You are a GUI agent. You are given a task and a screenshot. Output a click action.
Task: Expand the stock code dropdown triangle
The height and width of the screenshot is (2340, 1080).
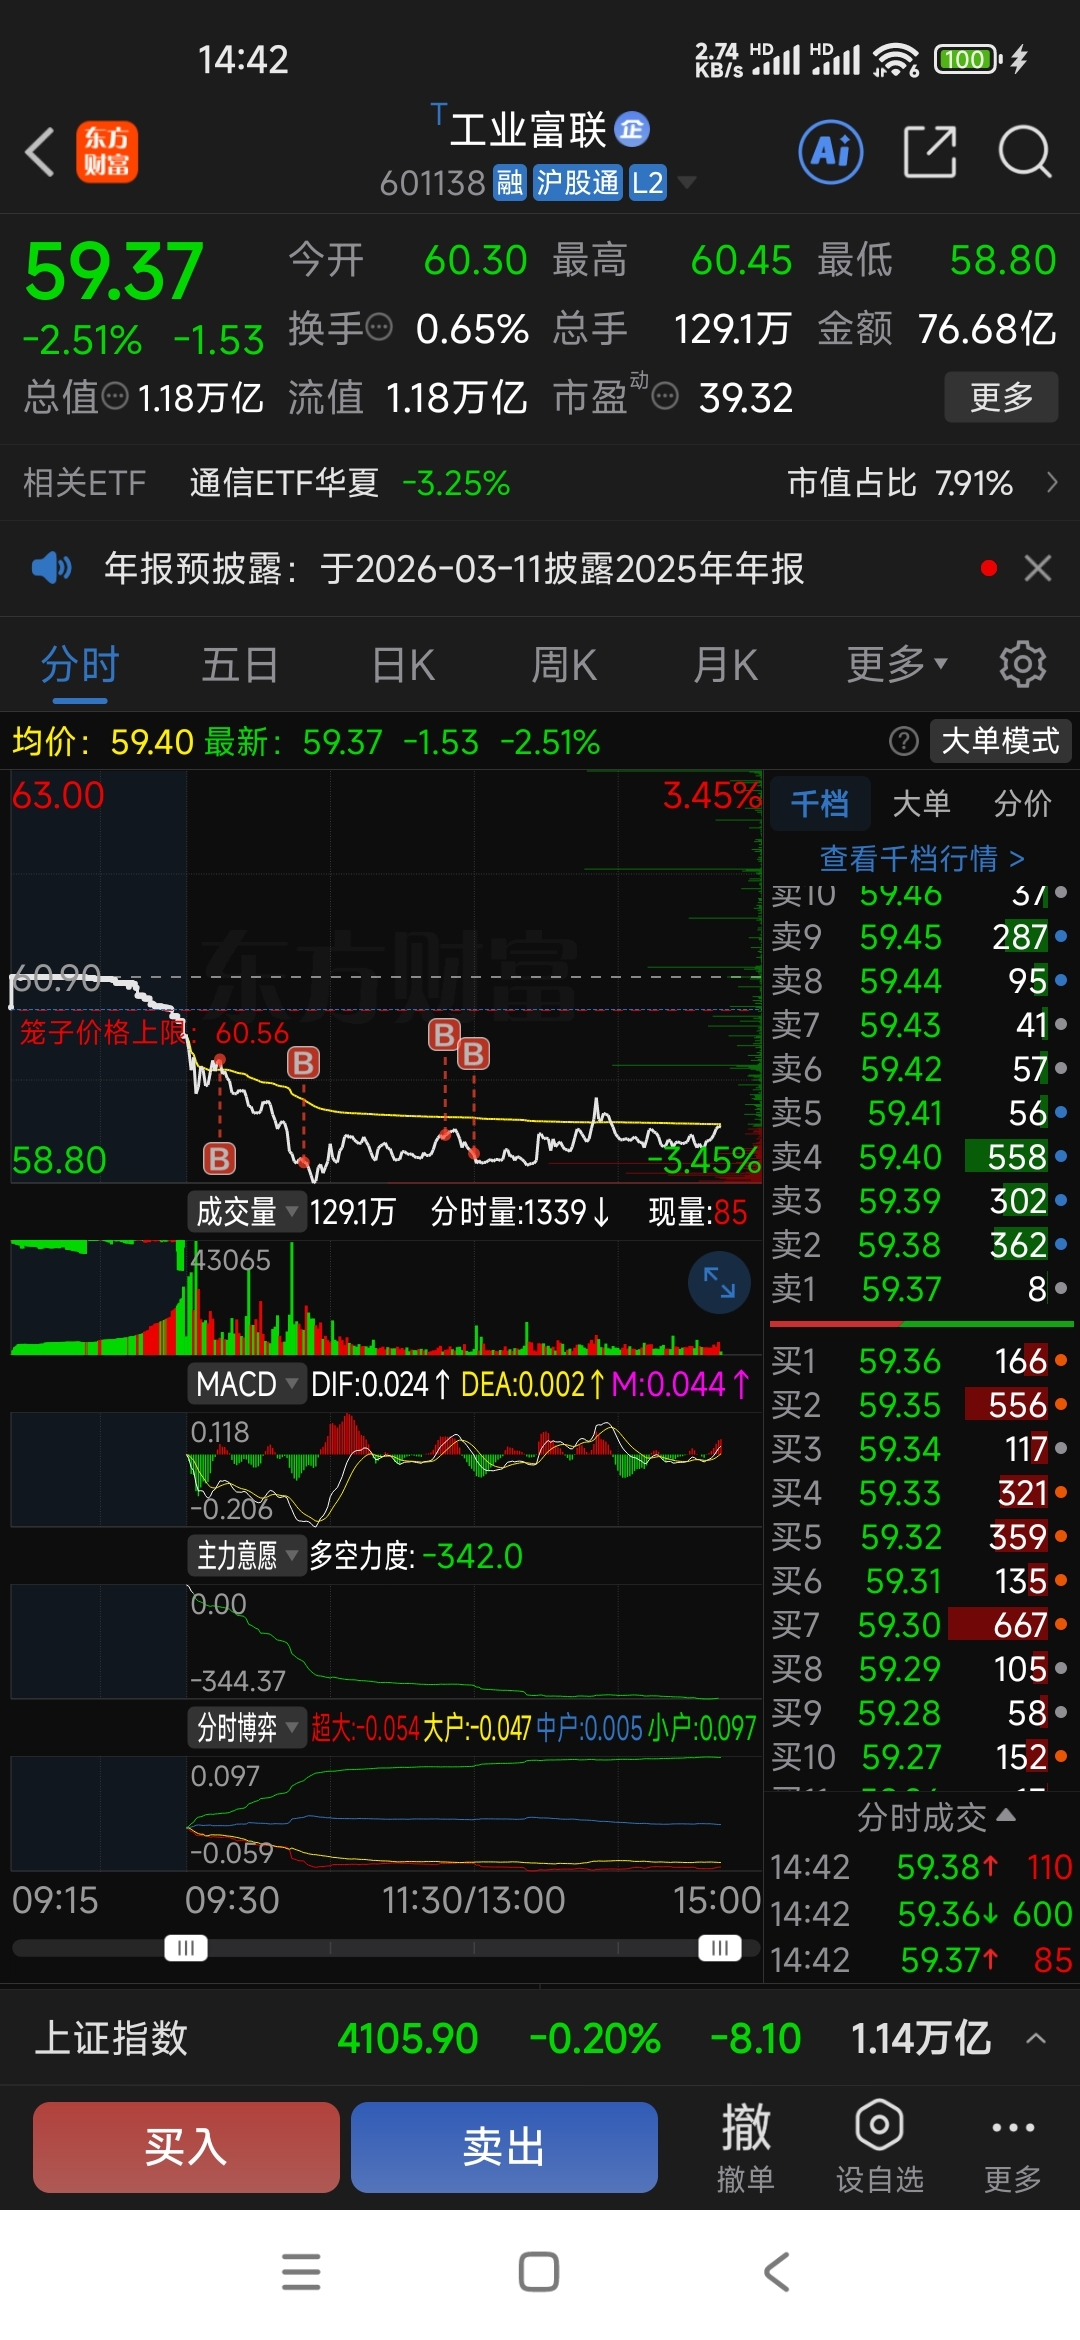pyautogui.click(x=687, y=182)
